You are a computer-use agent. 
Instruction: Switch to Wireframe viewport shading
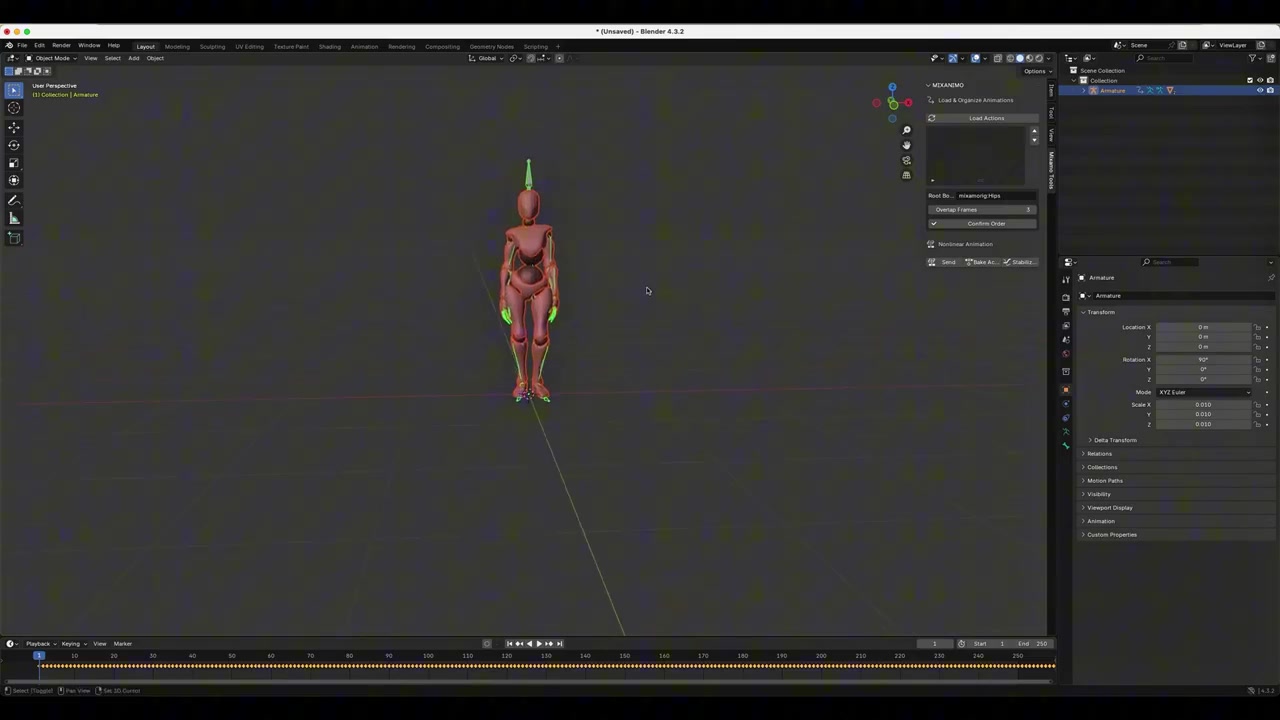(1010, 58)
